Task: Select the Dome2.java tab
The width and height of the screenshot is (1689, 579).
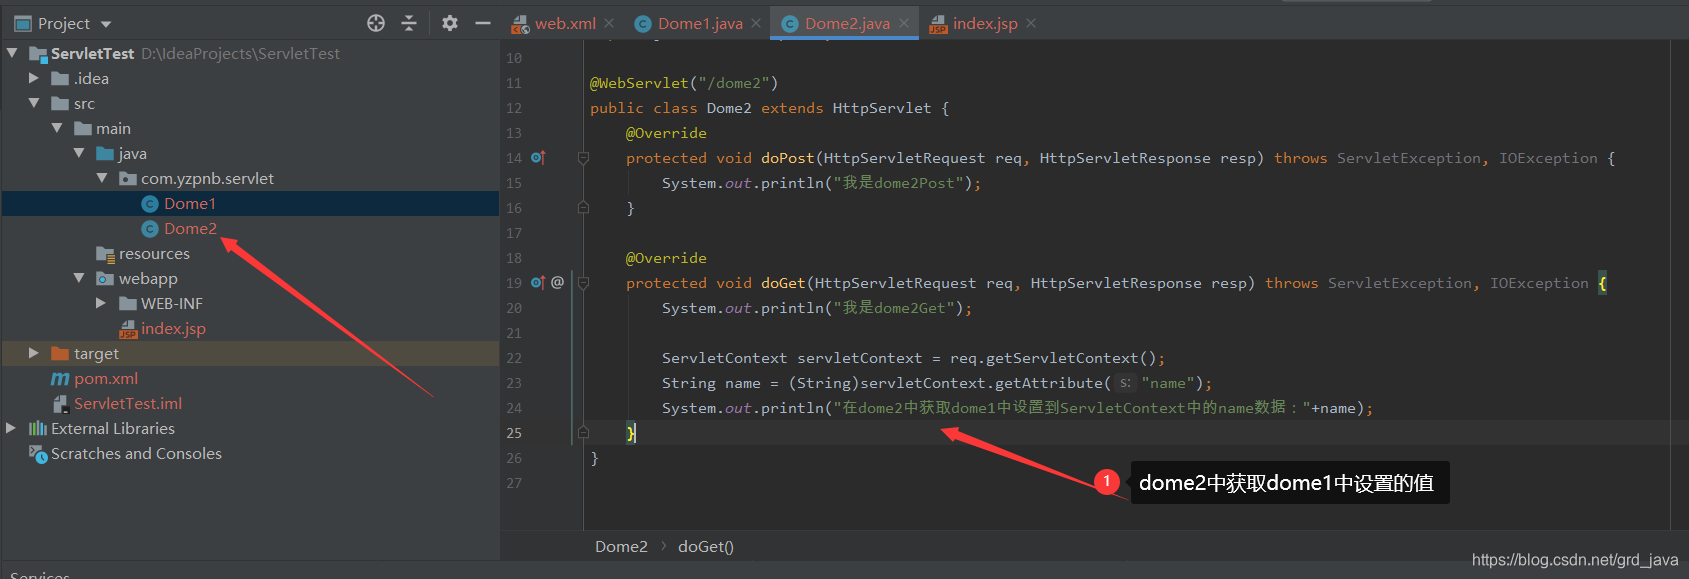Action: point(847,23)
